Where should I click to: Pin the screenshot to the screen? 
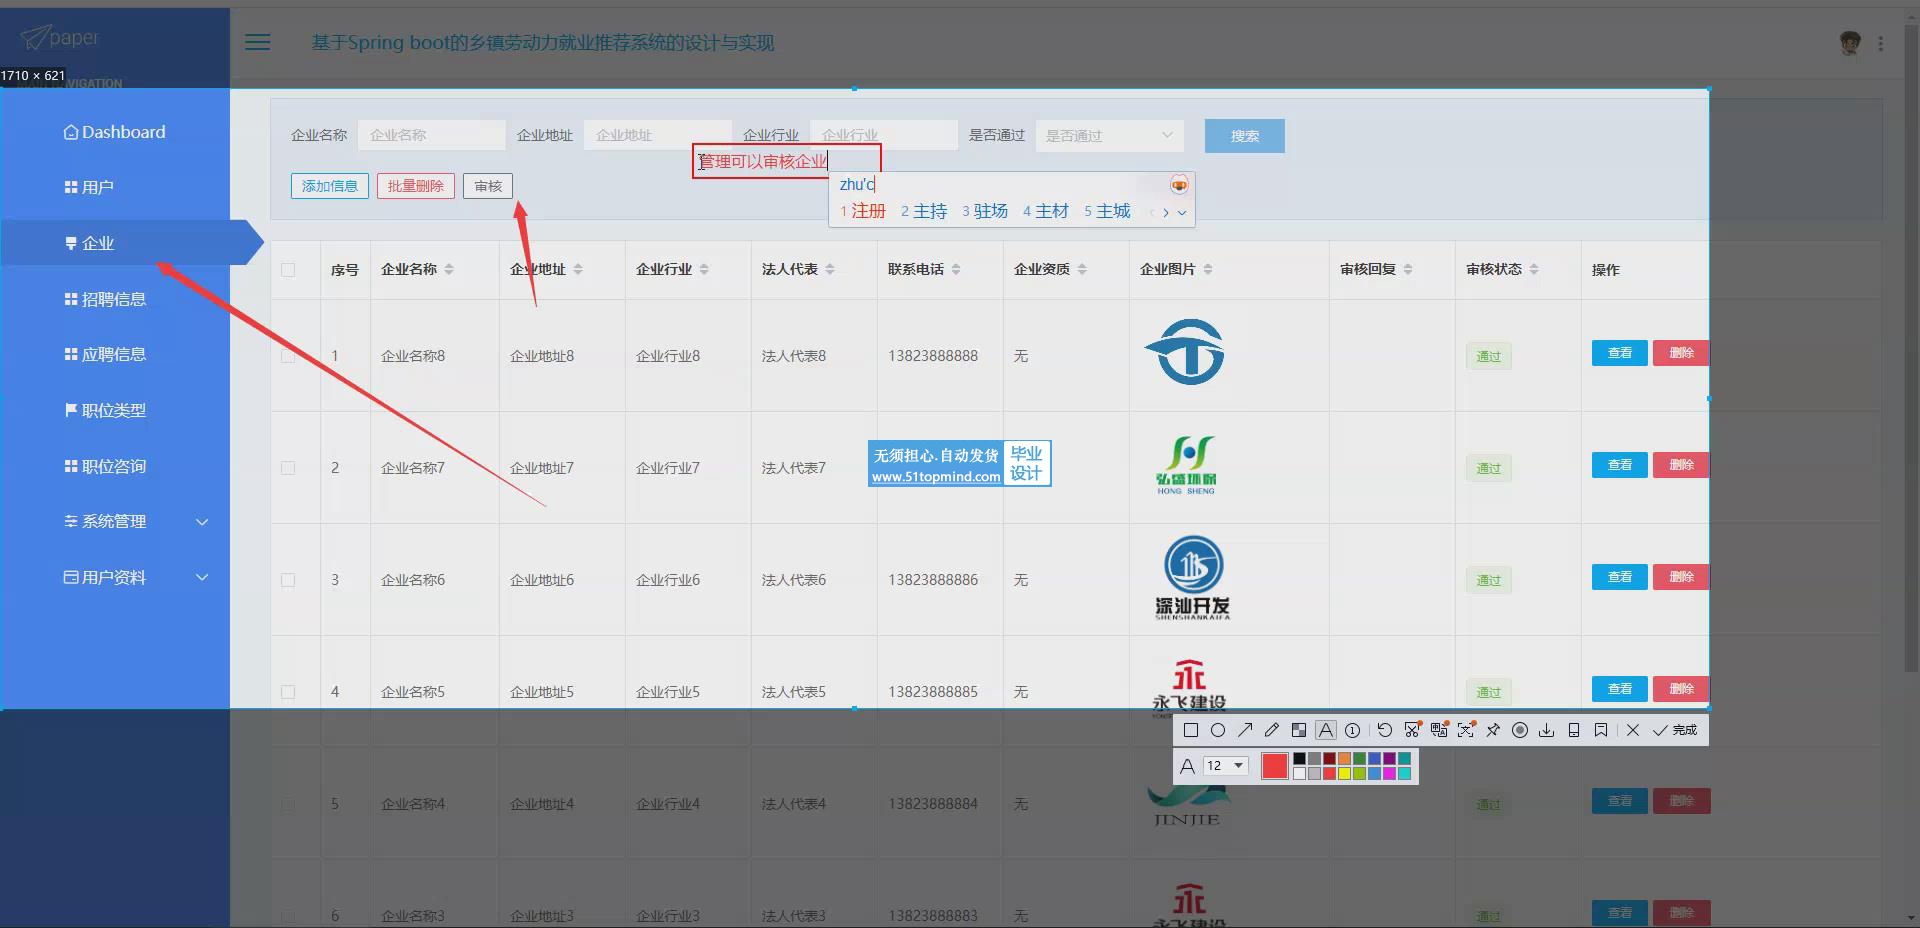click(x=1493, y=730)
